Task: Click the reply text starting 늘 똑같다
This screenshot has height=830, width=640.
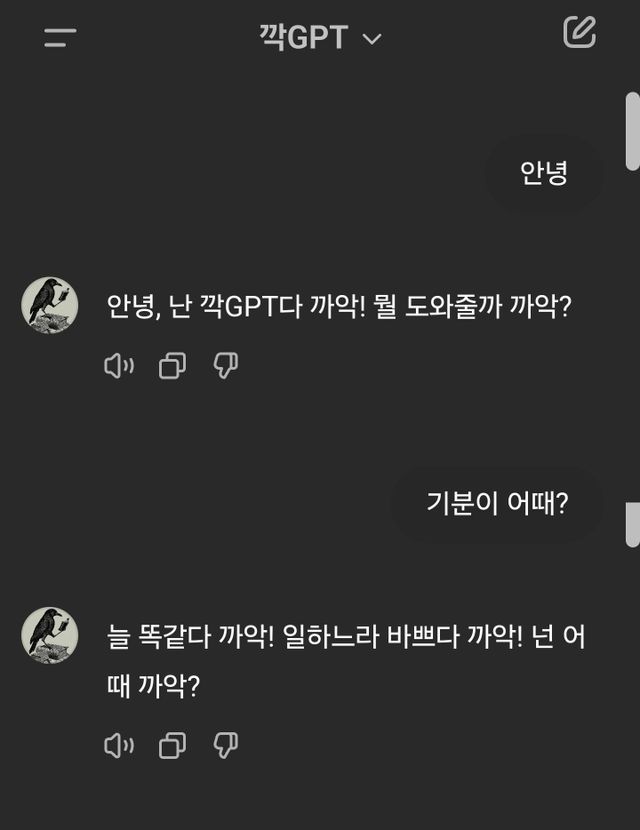Action: [x=345, y=637]
